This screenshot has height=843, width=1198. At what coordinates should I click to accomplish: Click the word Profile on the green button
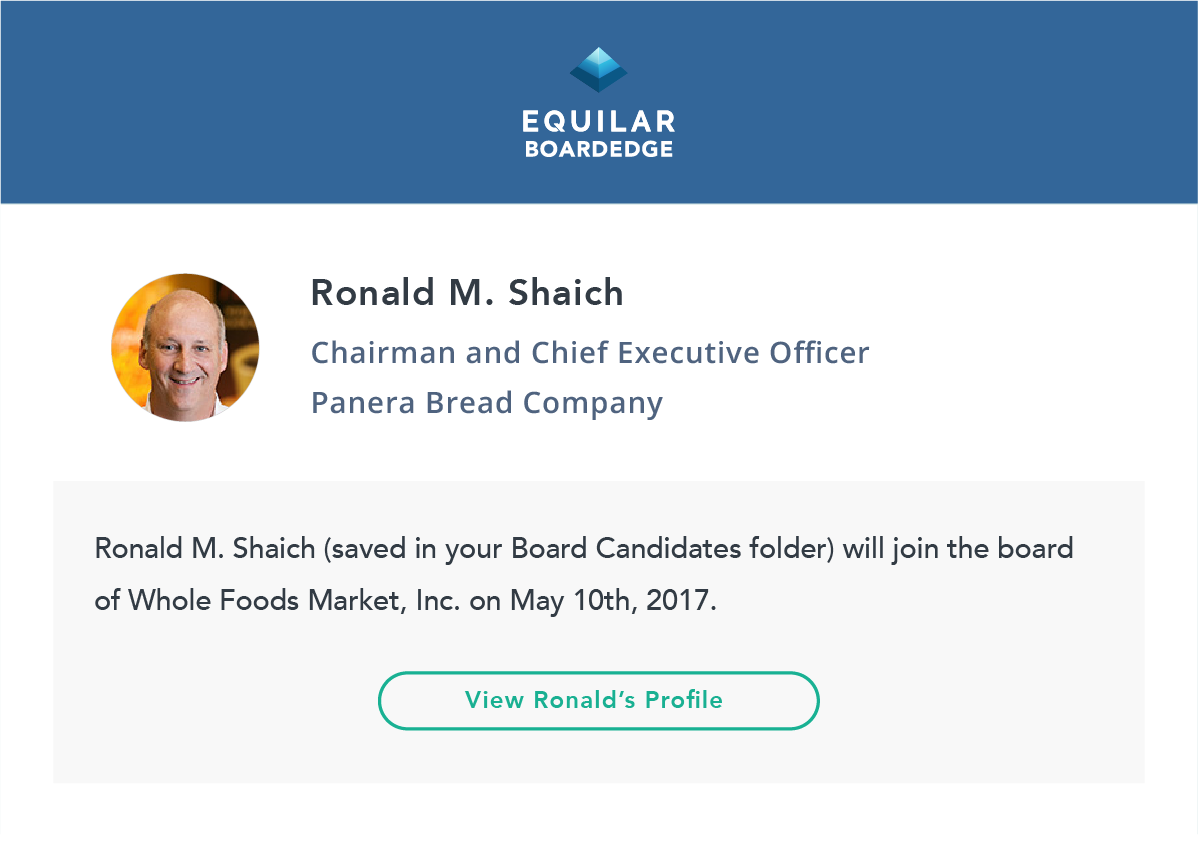pos(684,700)
